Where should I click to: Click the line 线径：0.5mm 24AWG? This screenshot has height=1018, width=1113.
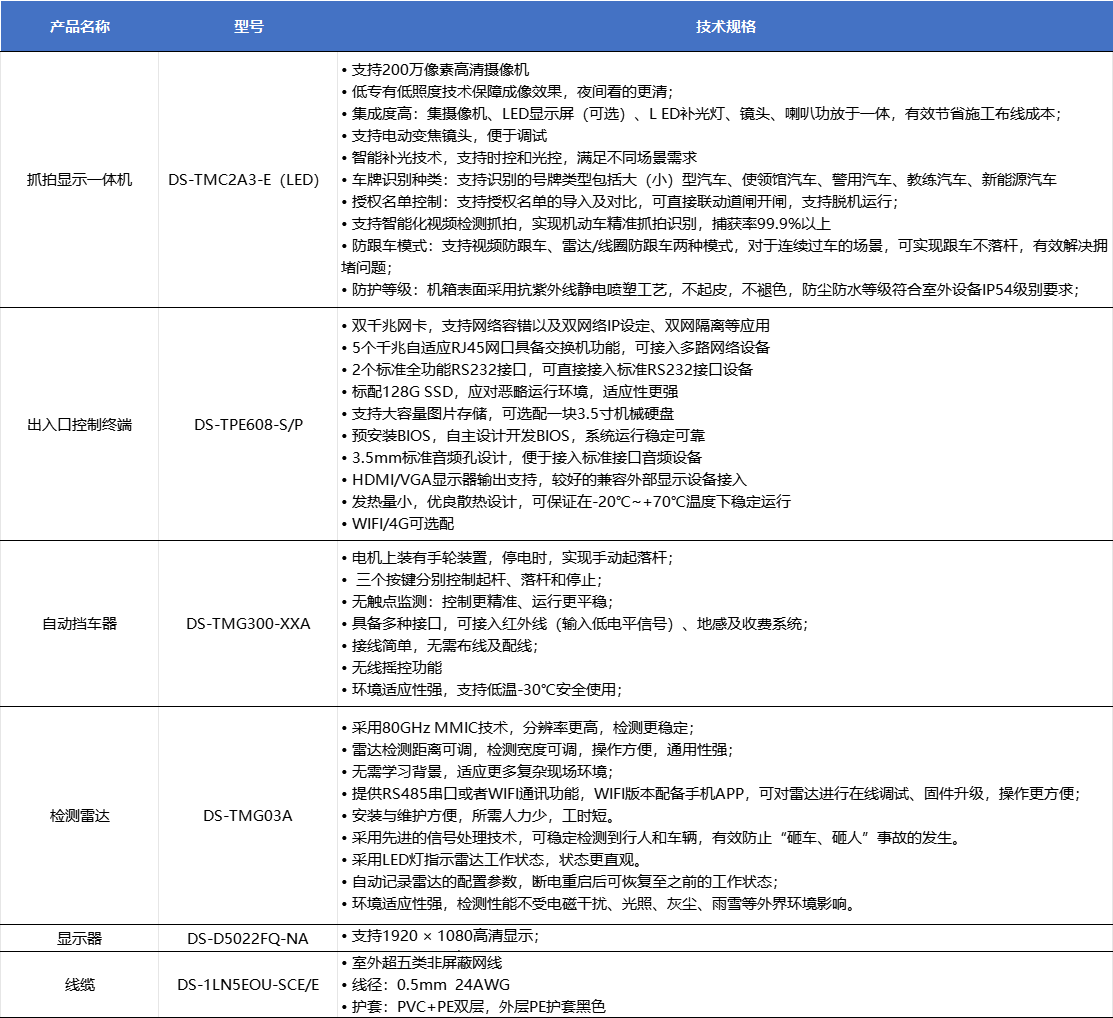pos(426,985)
